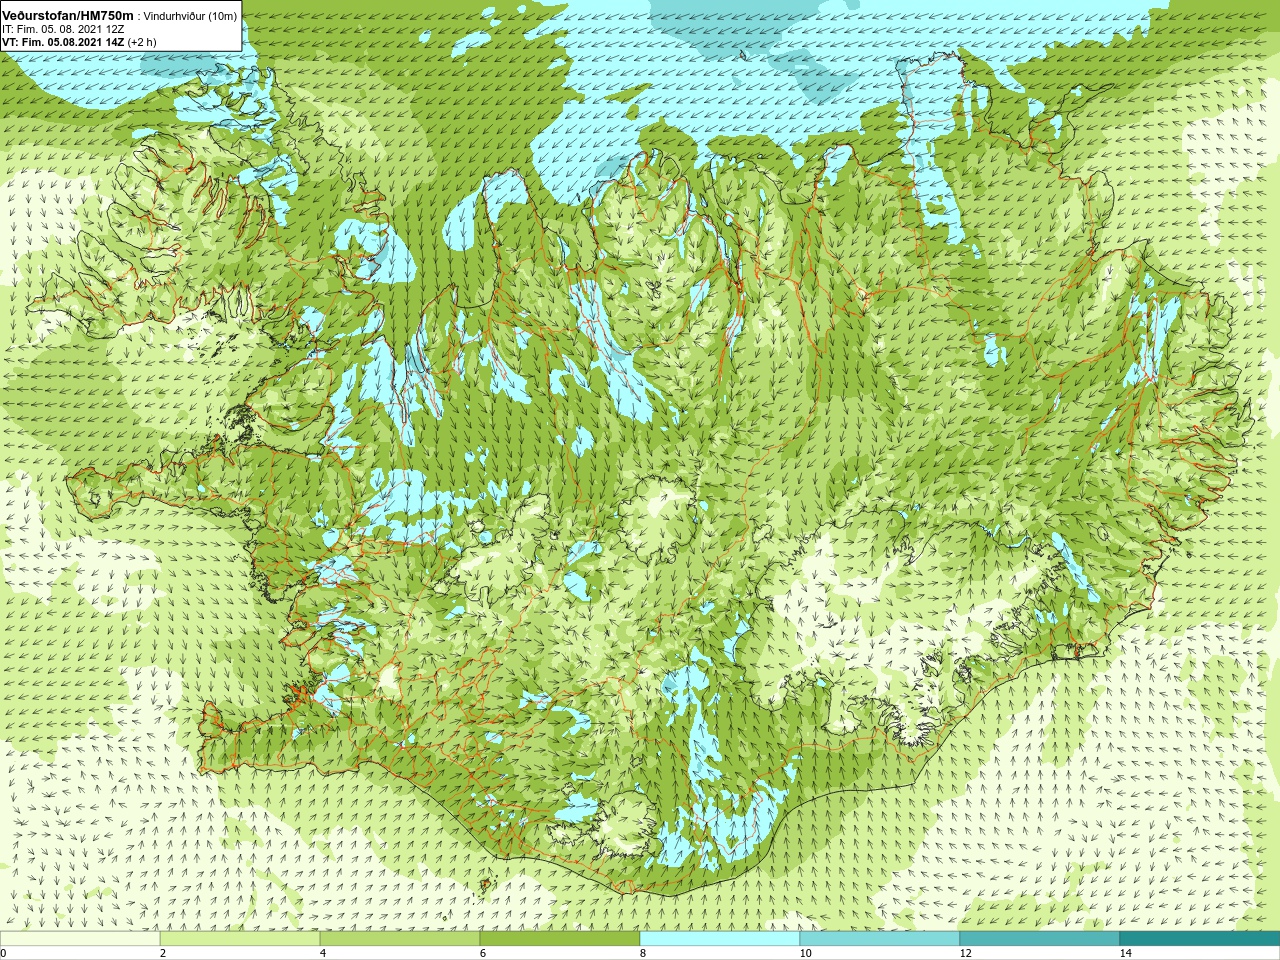Click the '14' label on the scale
This screenshot has height=960, width=1280.
1125,953
